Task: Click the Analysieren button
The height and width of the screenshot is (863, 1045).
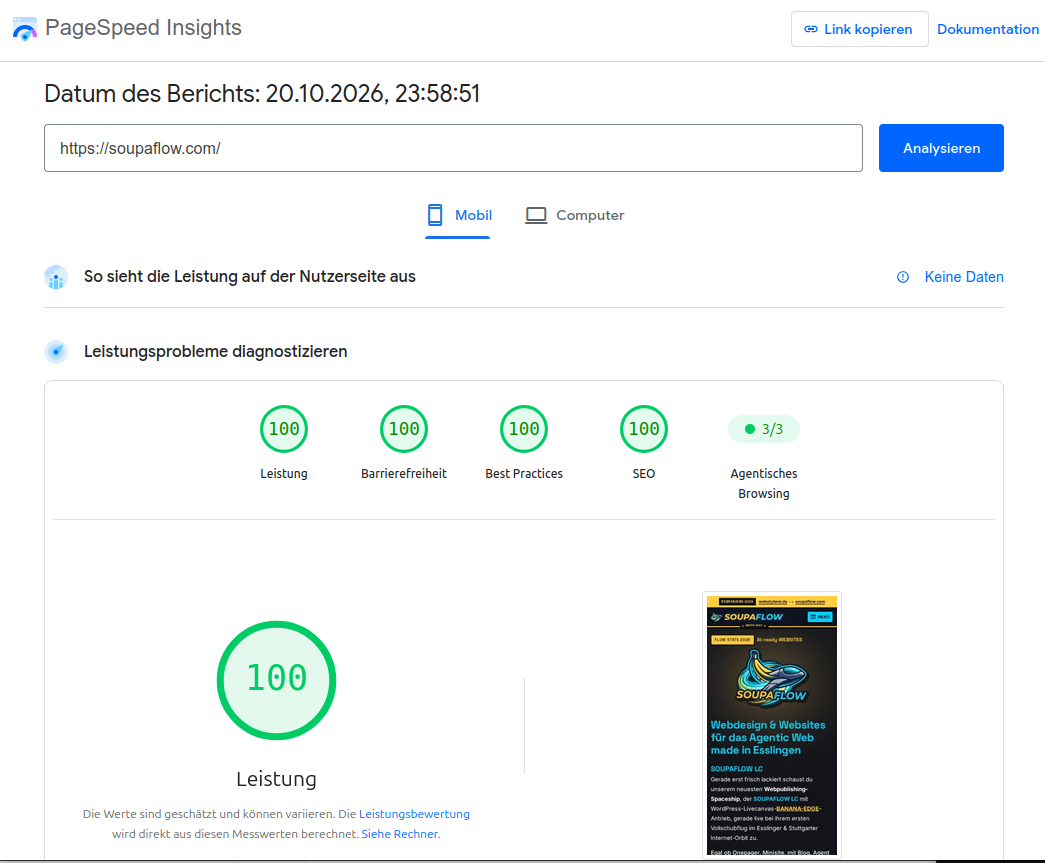Action: click(x=941, y=148)
